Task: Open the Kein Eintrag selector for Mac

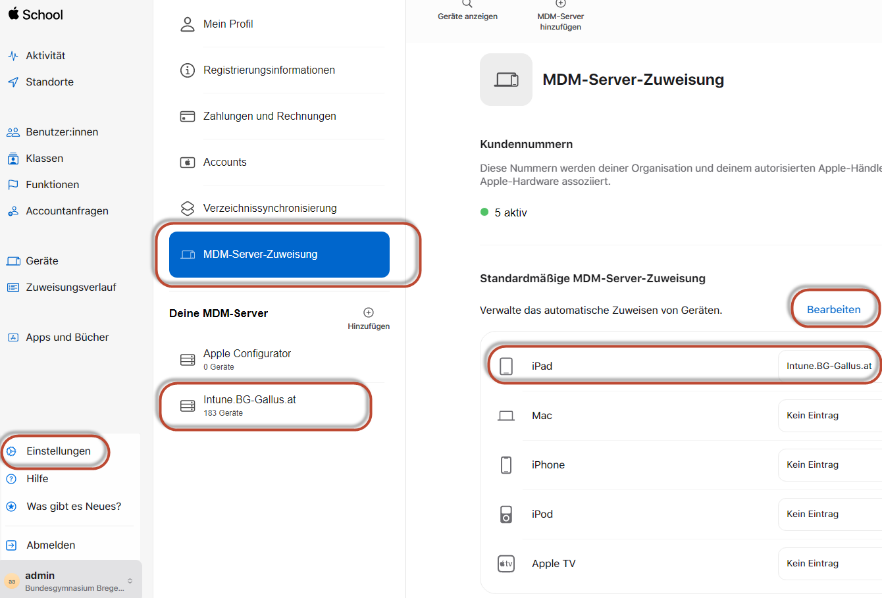Action: [x=814, y=415]
